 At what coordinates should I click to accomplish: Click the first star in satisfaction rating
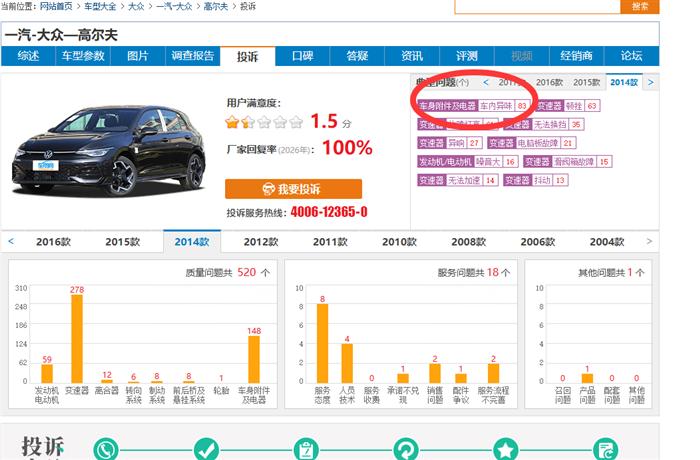(233, 122)
